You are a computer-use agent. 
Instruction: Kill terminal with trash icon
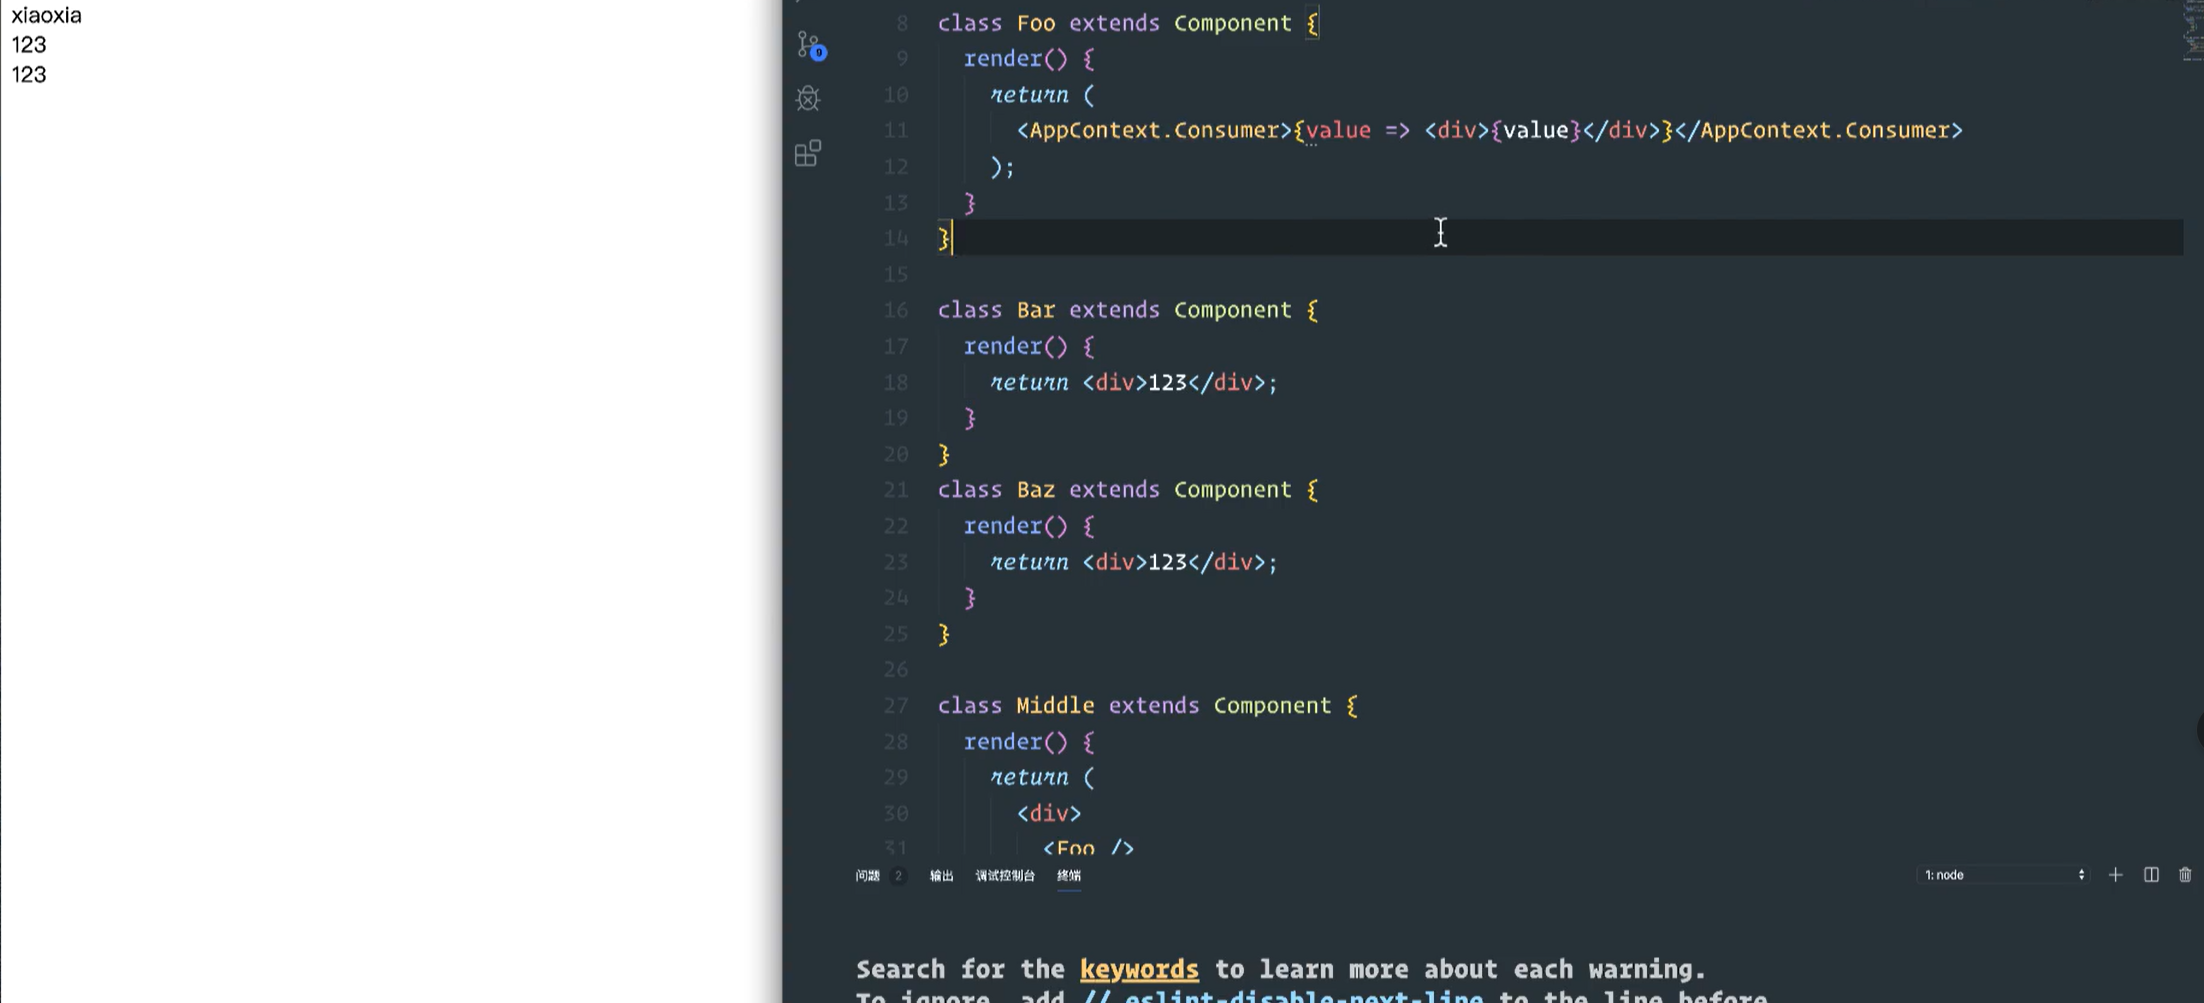[x=2185, y=875]
